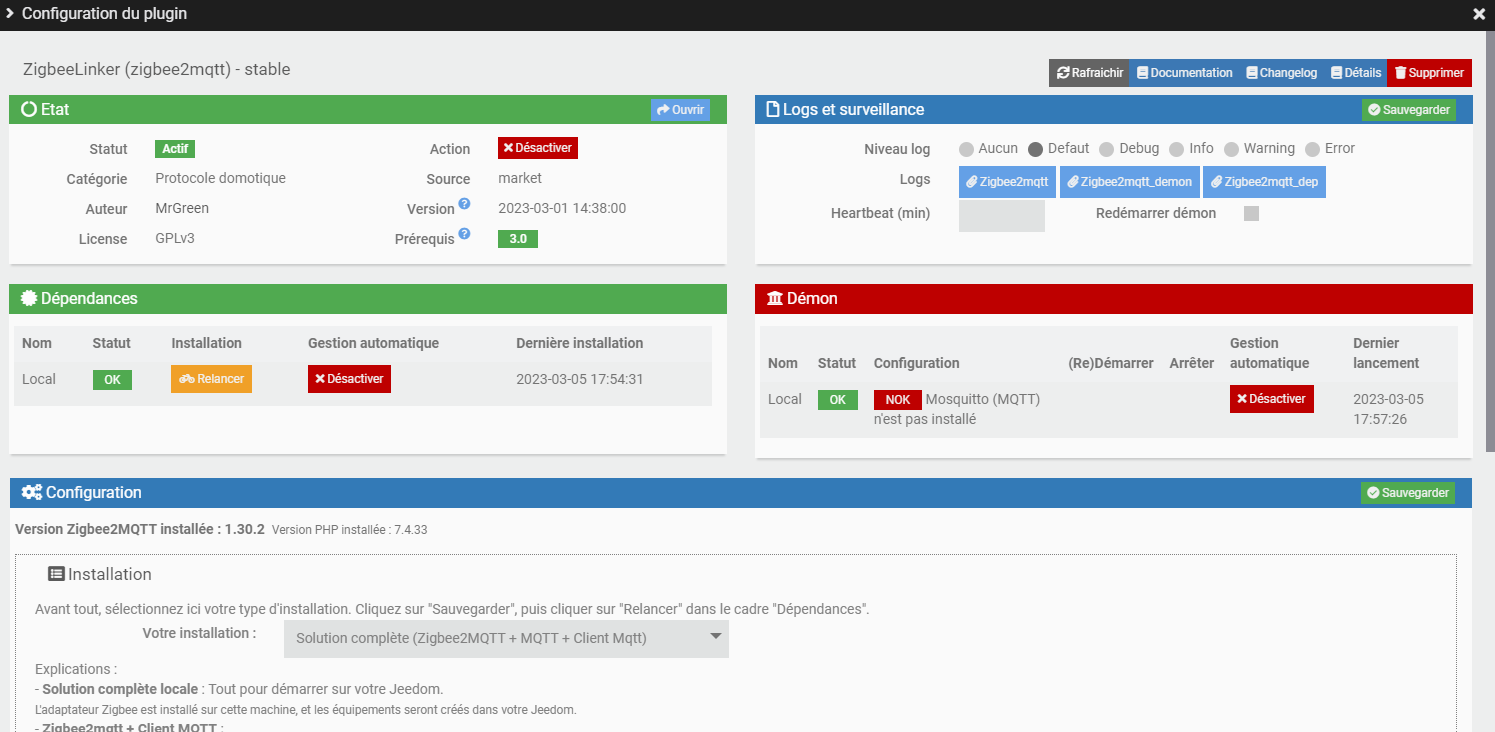The width and height of the screenshot is (1495, 732).
Task: Click the Configuration cogs icon
Action: coord(32,492)
